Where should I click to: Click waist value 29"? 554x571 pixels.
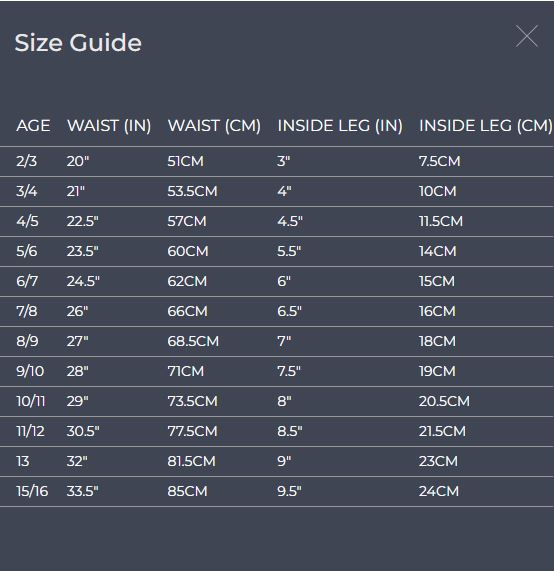(x=78, y=401)
